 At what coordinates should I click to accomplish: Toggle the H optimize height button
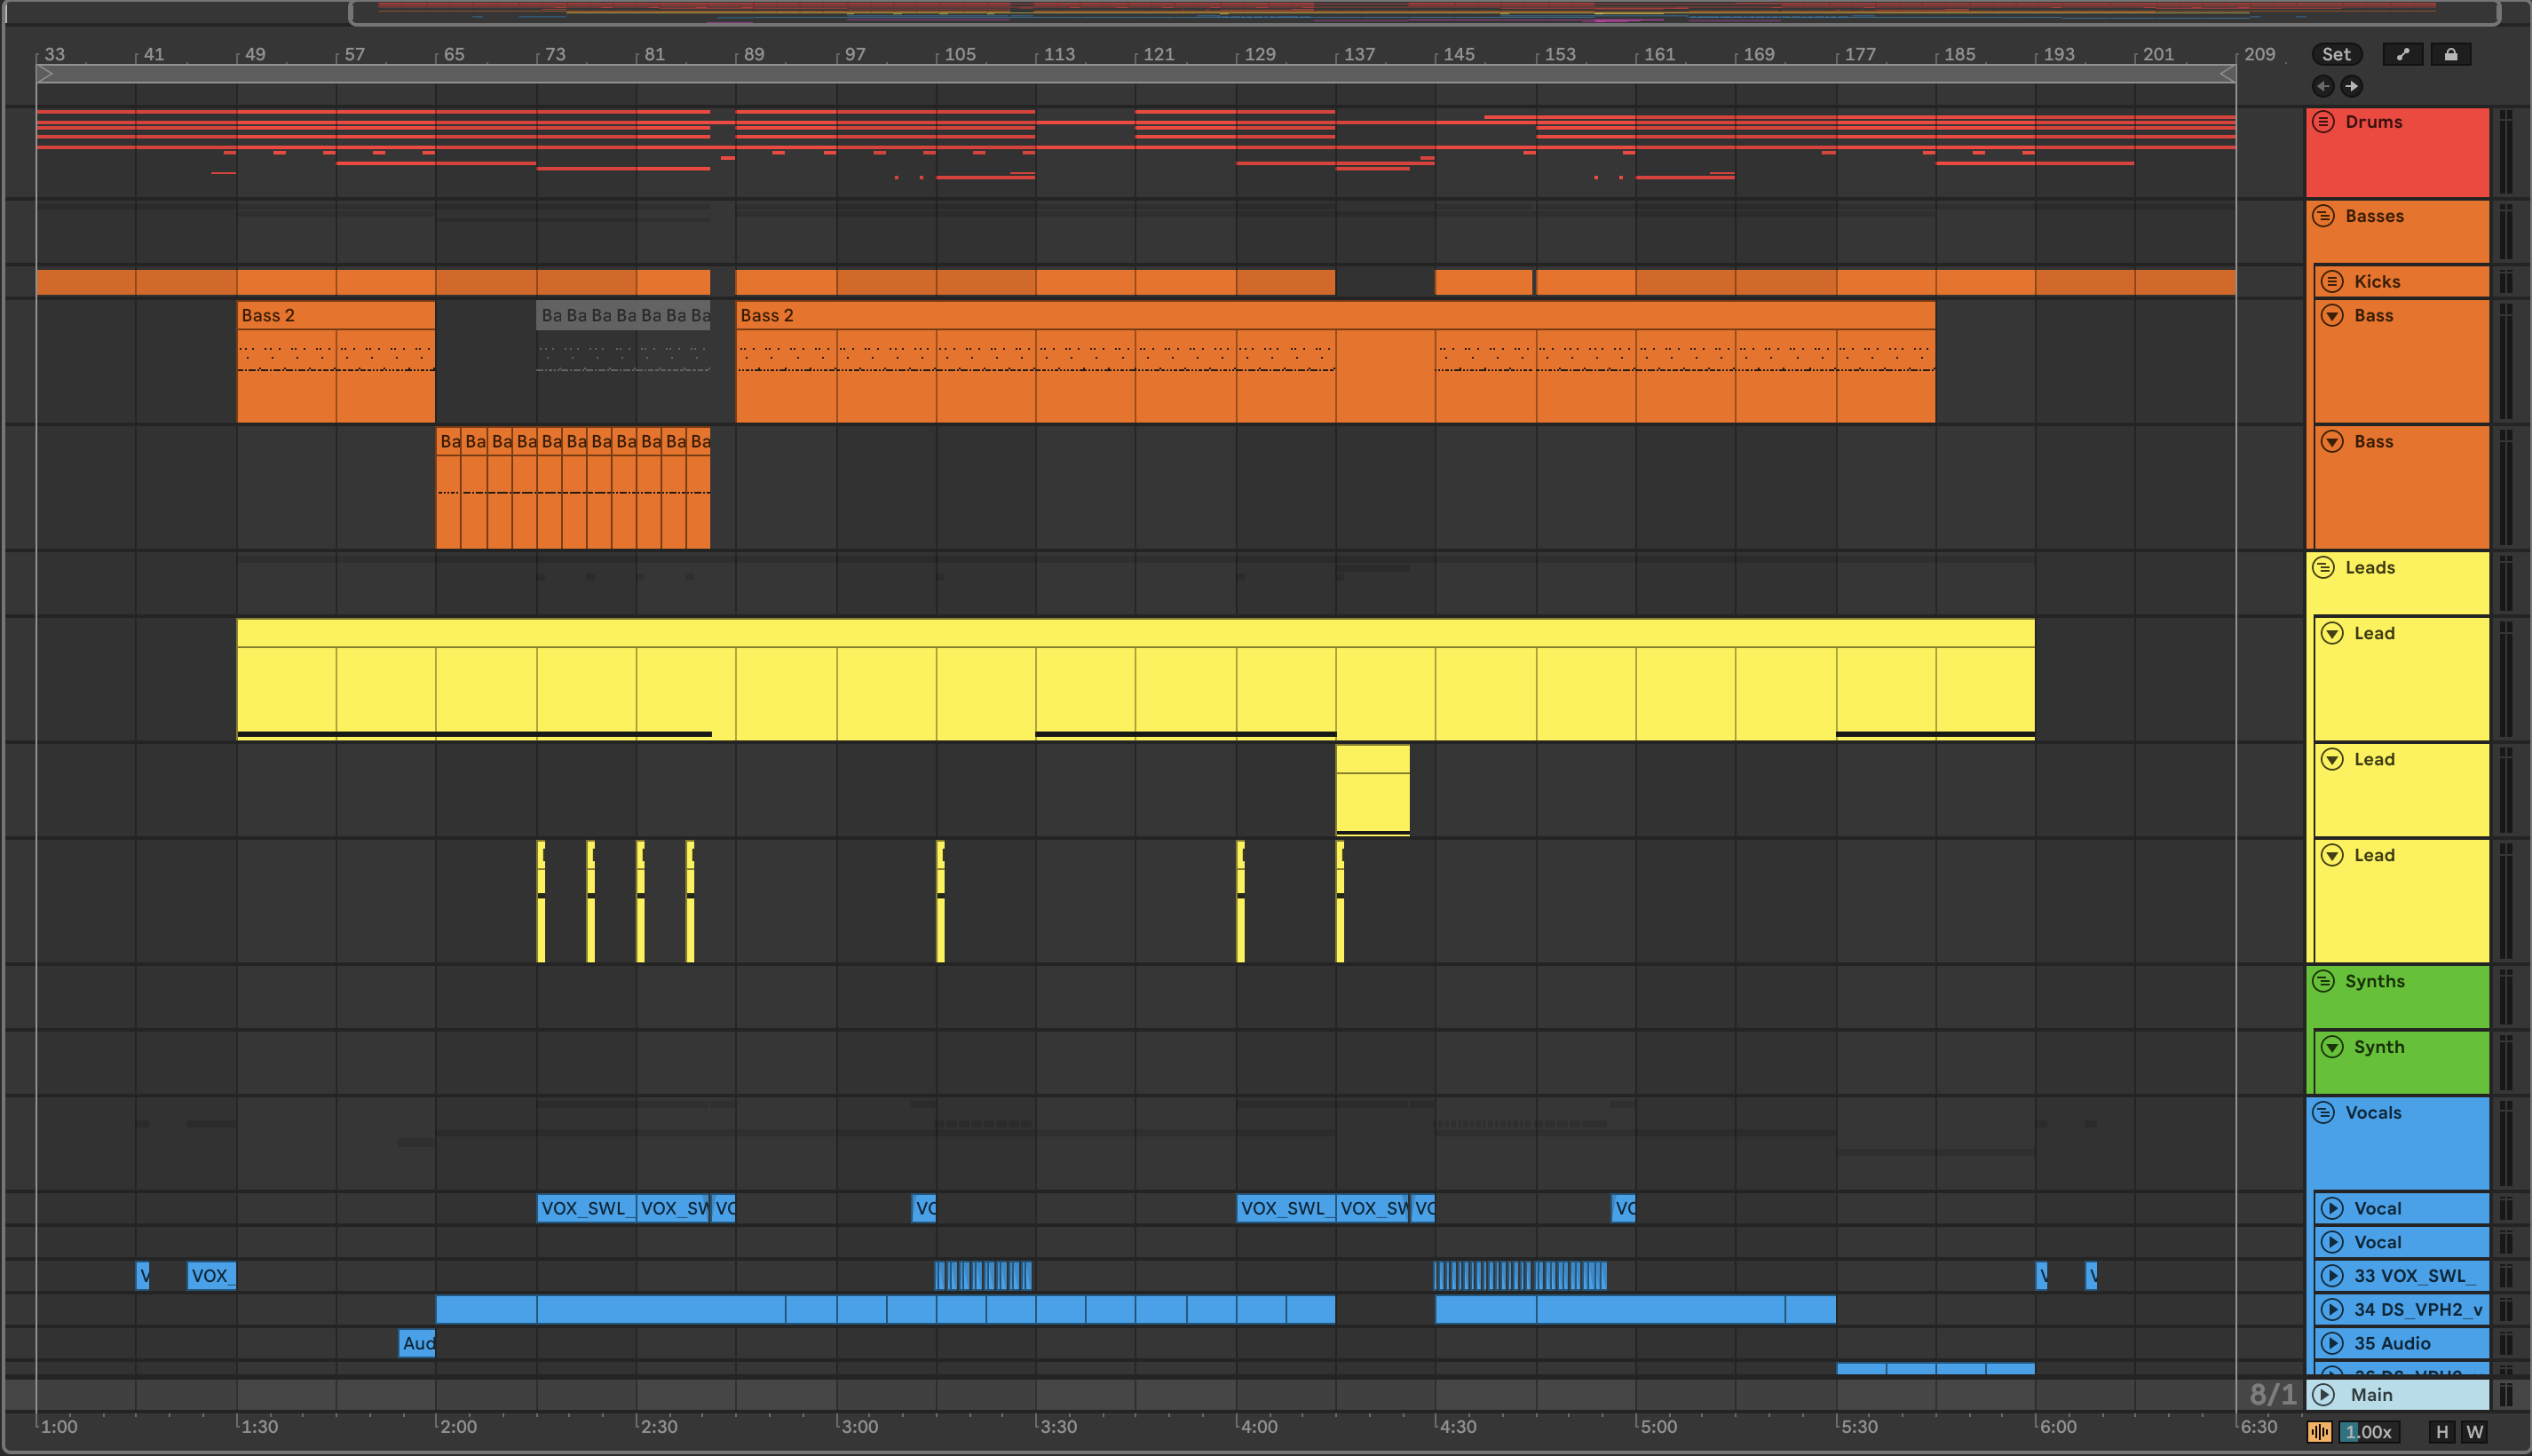click(x=2442, y=1432)
